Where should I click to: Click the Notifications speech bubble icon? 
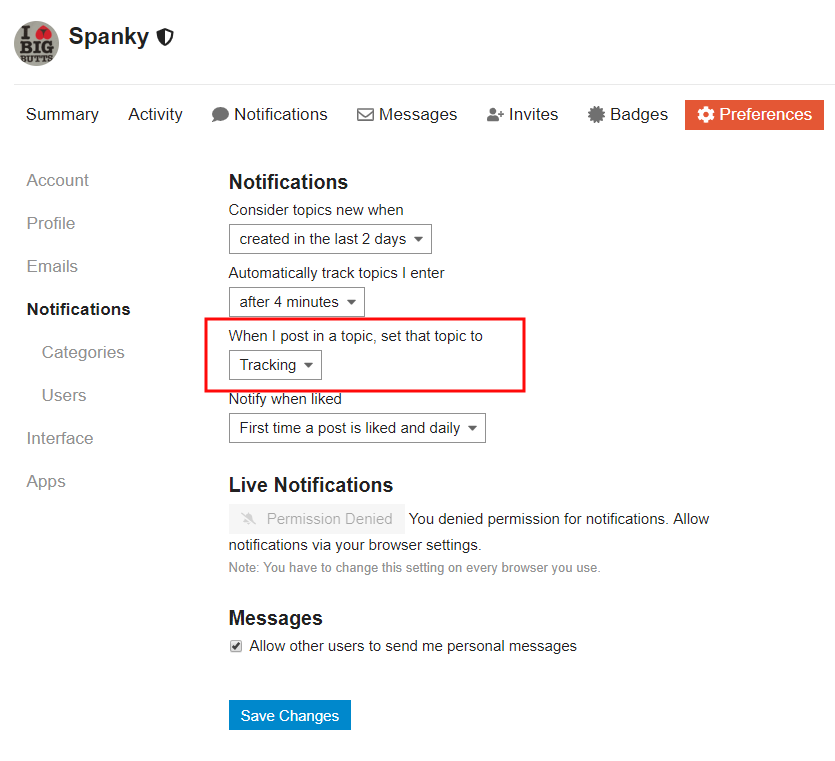click(x=220, y=115)
